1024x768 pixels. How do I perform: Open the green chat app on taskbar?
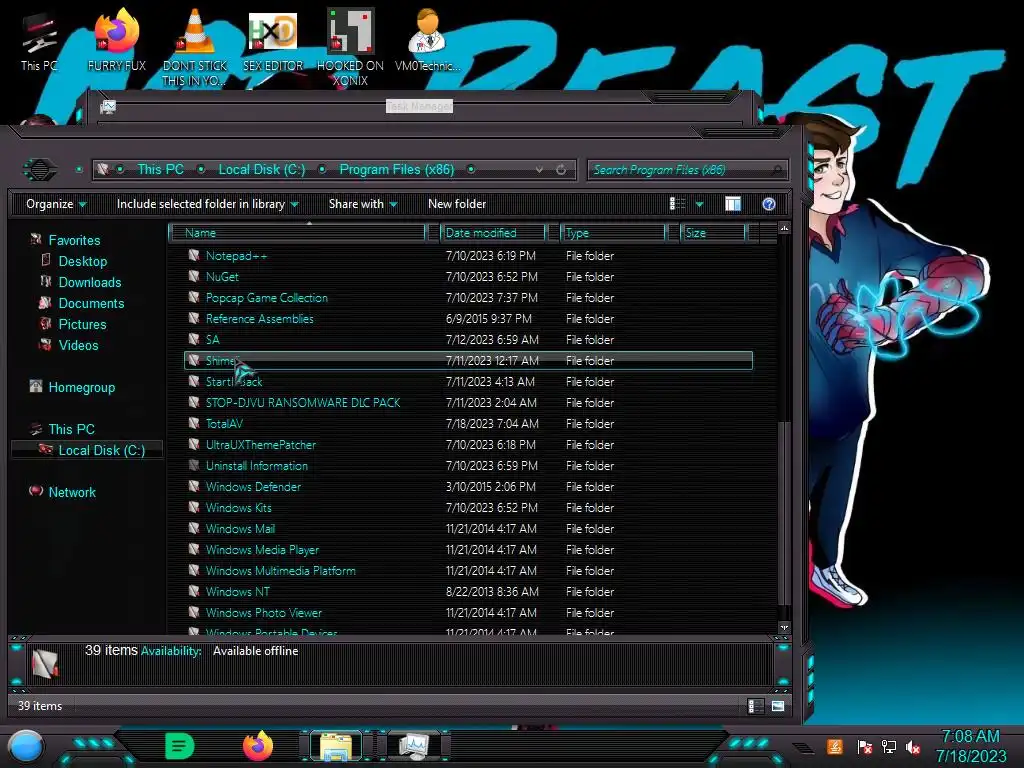coord(180,746)
